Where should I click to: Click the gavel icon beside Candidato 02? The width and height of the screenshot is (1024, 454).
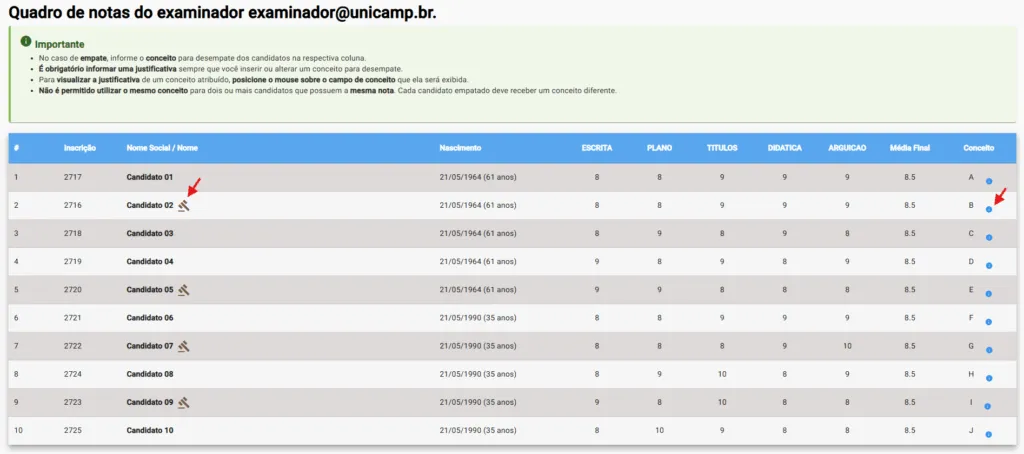click(x=183, y=205)
